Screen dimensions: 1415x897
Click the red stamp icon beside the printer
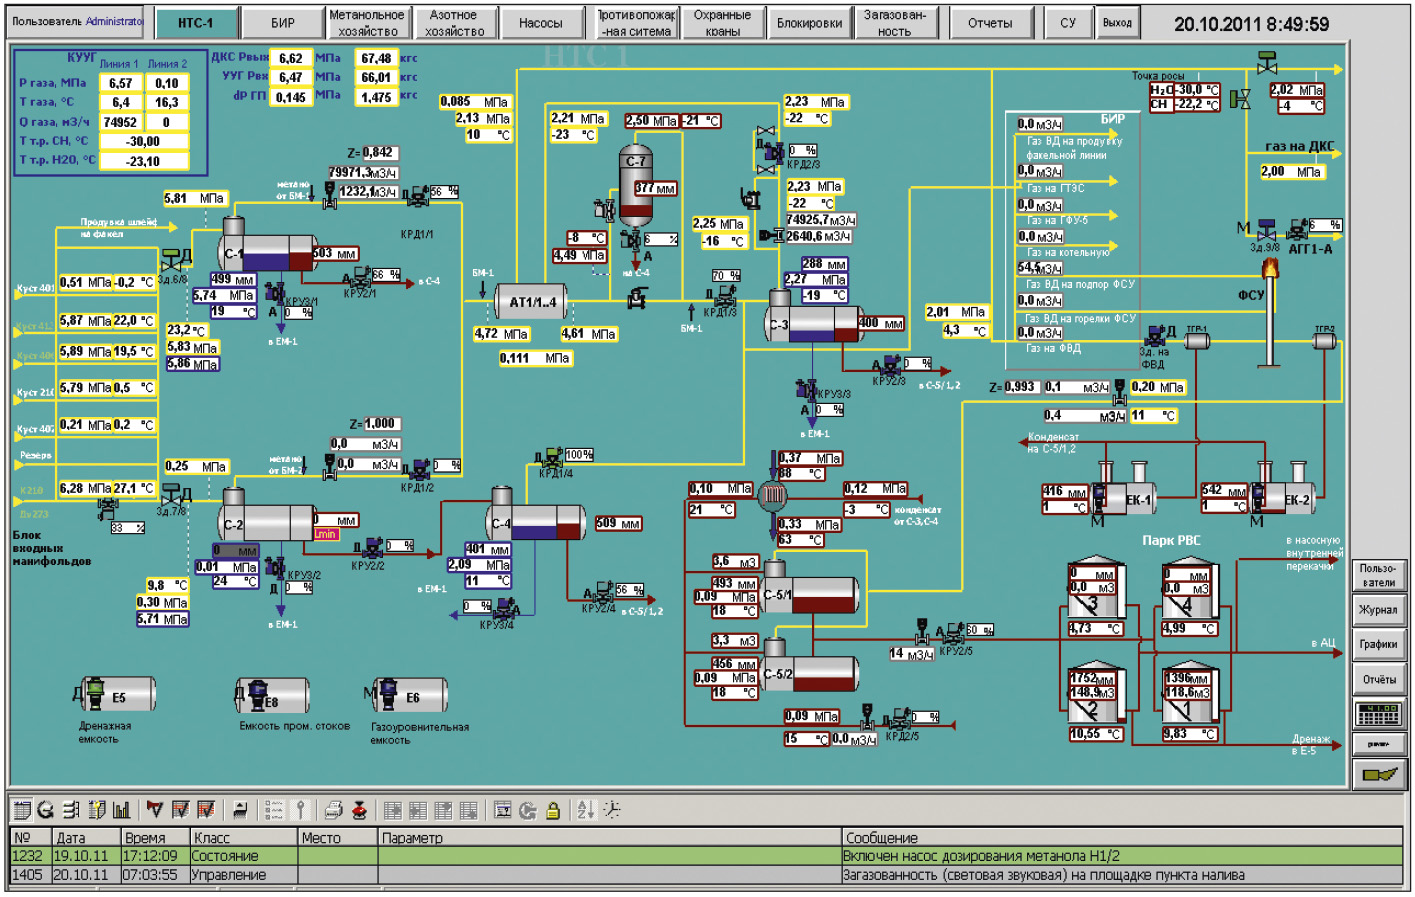(x=359, y=810)
